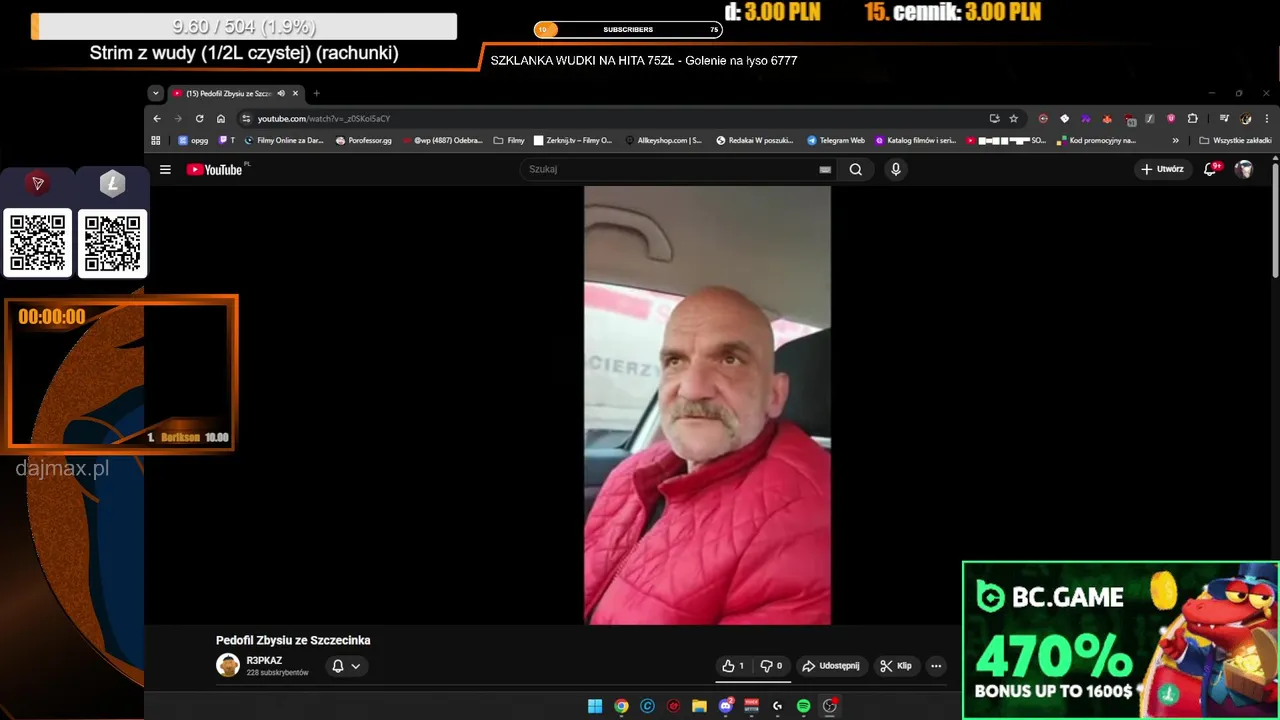
Task: Open a new browser tab
Action: click(316, 93)
